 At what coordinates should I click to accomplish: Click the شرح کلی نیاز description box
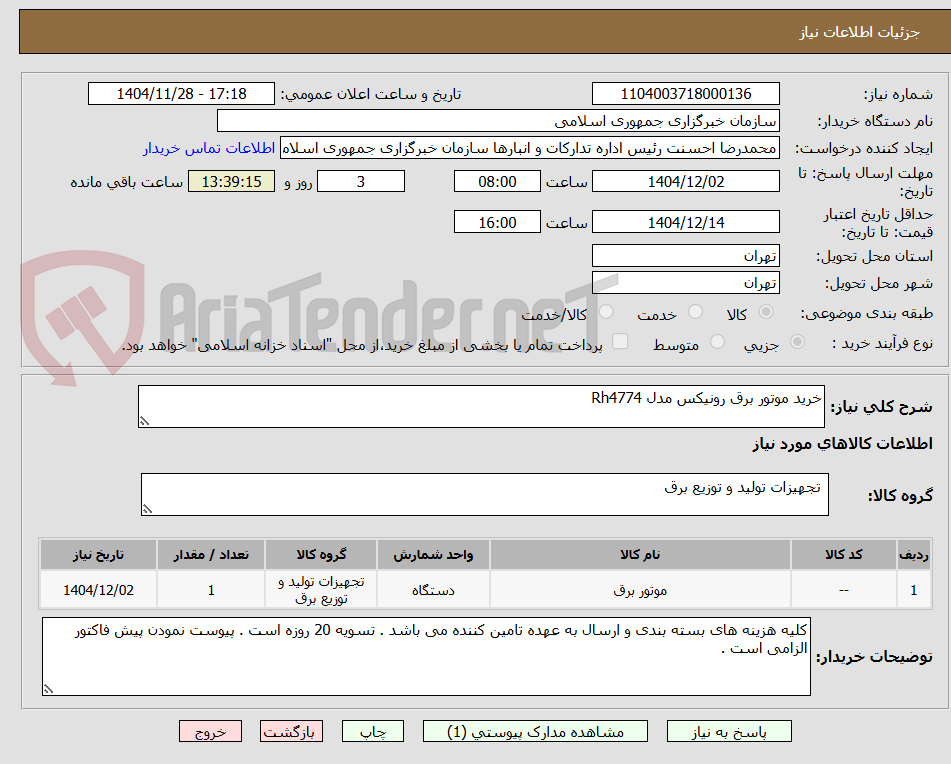481,406
